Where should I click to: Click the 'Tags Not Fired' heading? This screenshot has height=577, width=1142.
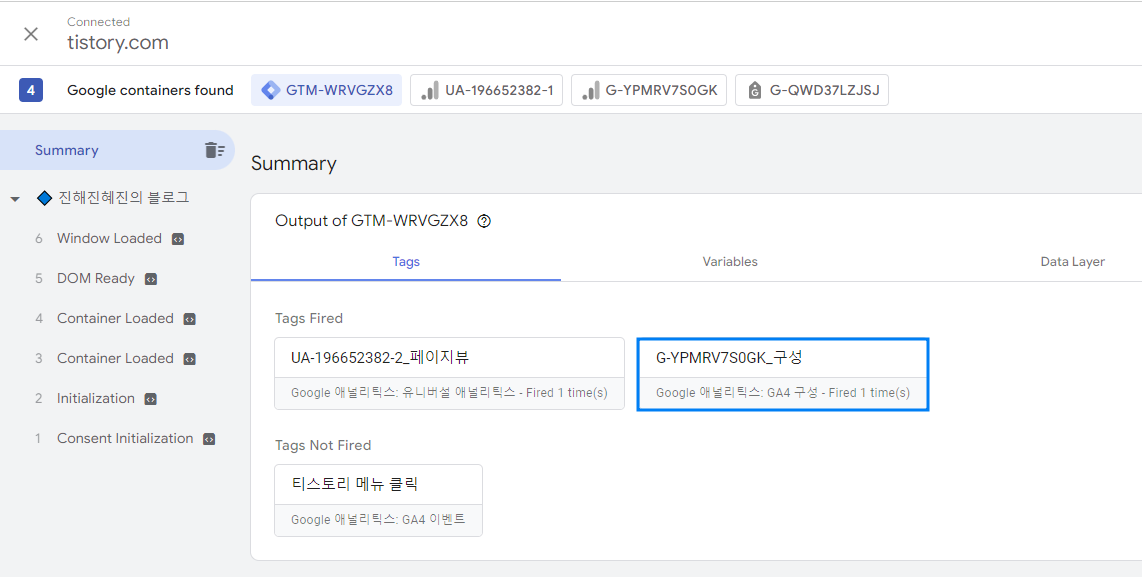tap(323, 445)
